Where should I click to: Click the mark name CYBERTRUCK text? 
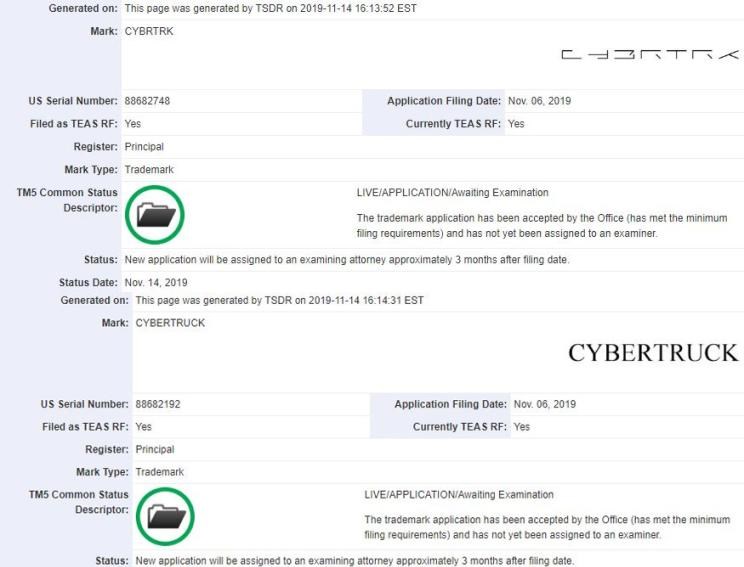point(170,323)
